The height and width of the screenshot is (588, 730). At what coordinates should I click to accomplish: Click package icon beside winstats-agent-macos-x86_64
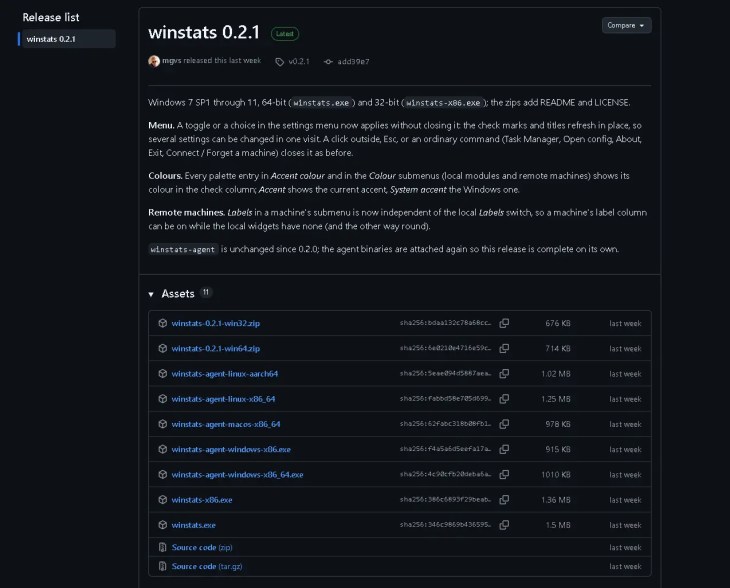pyautogui.click(x=162, y=424)
